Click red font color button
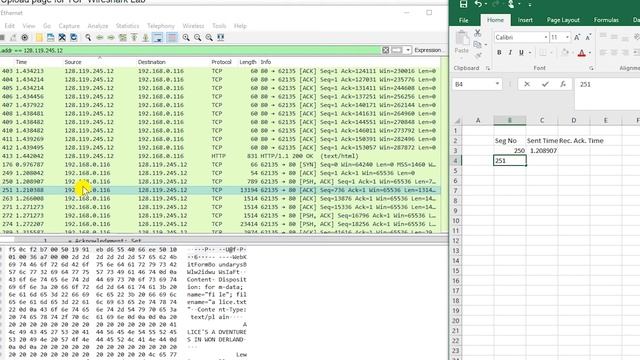 coord(582,53)
